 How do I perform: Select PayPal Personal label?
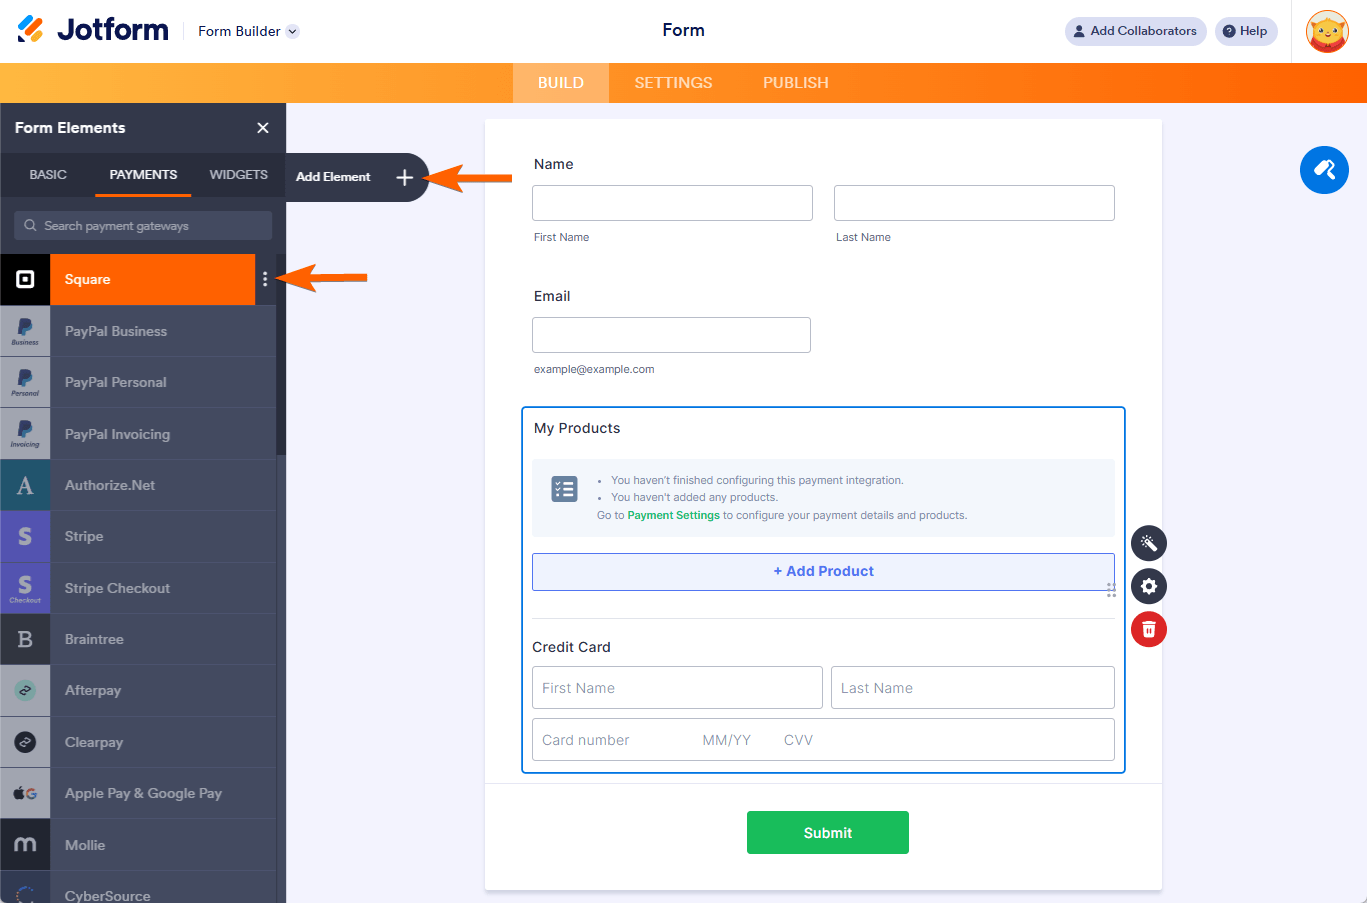point(116,382)
